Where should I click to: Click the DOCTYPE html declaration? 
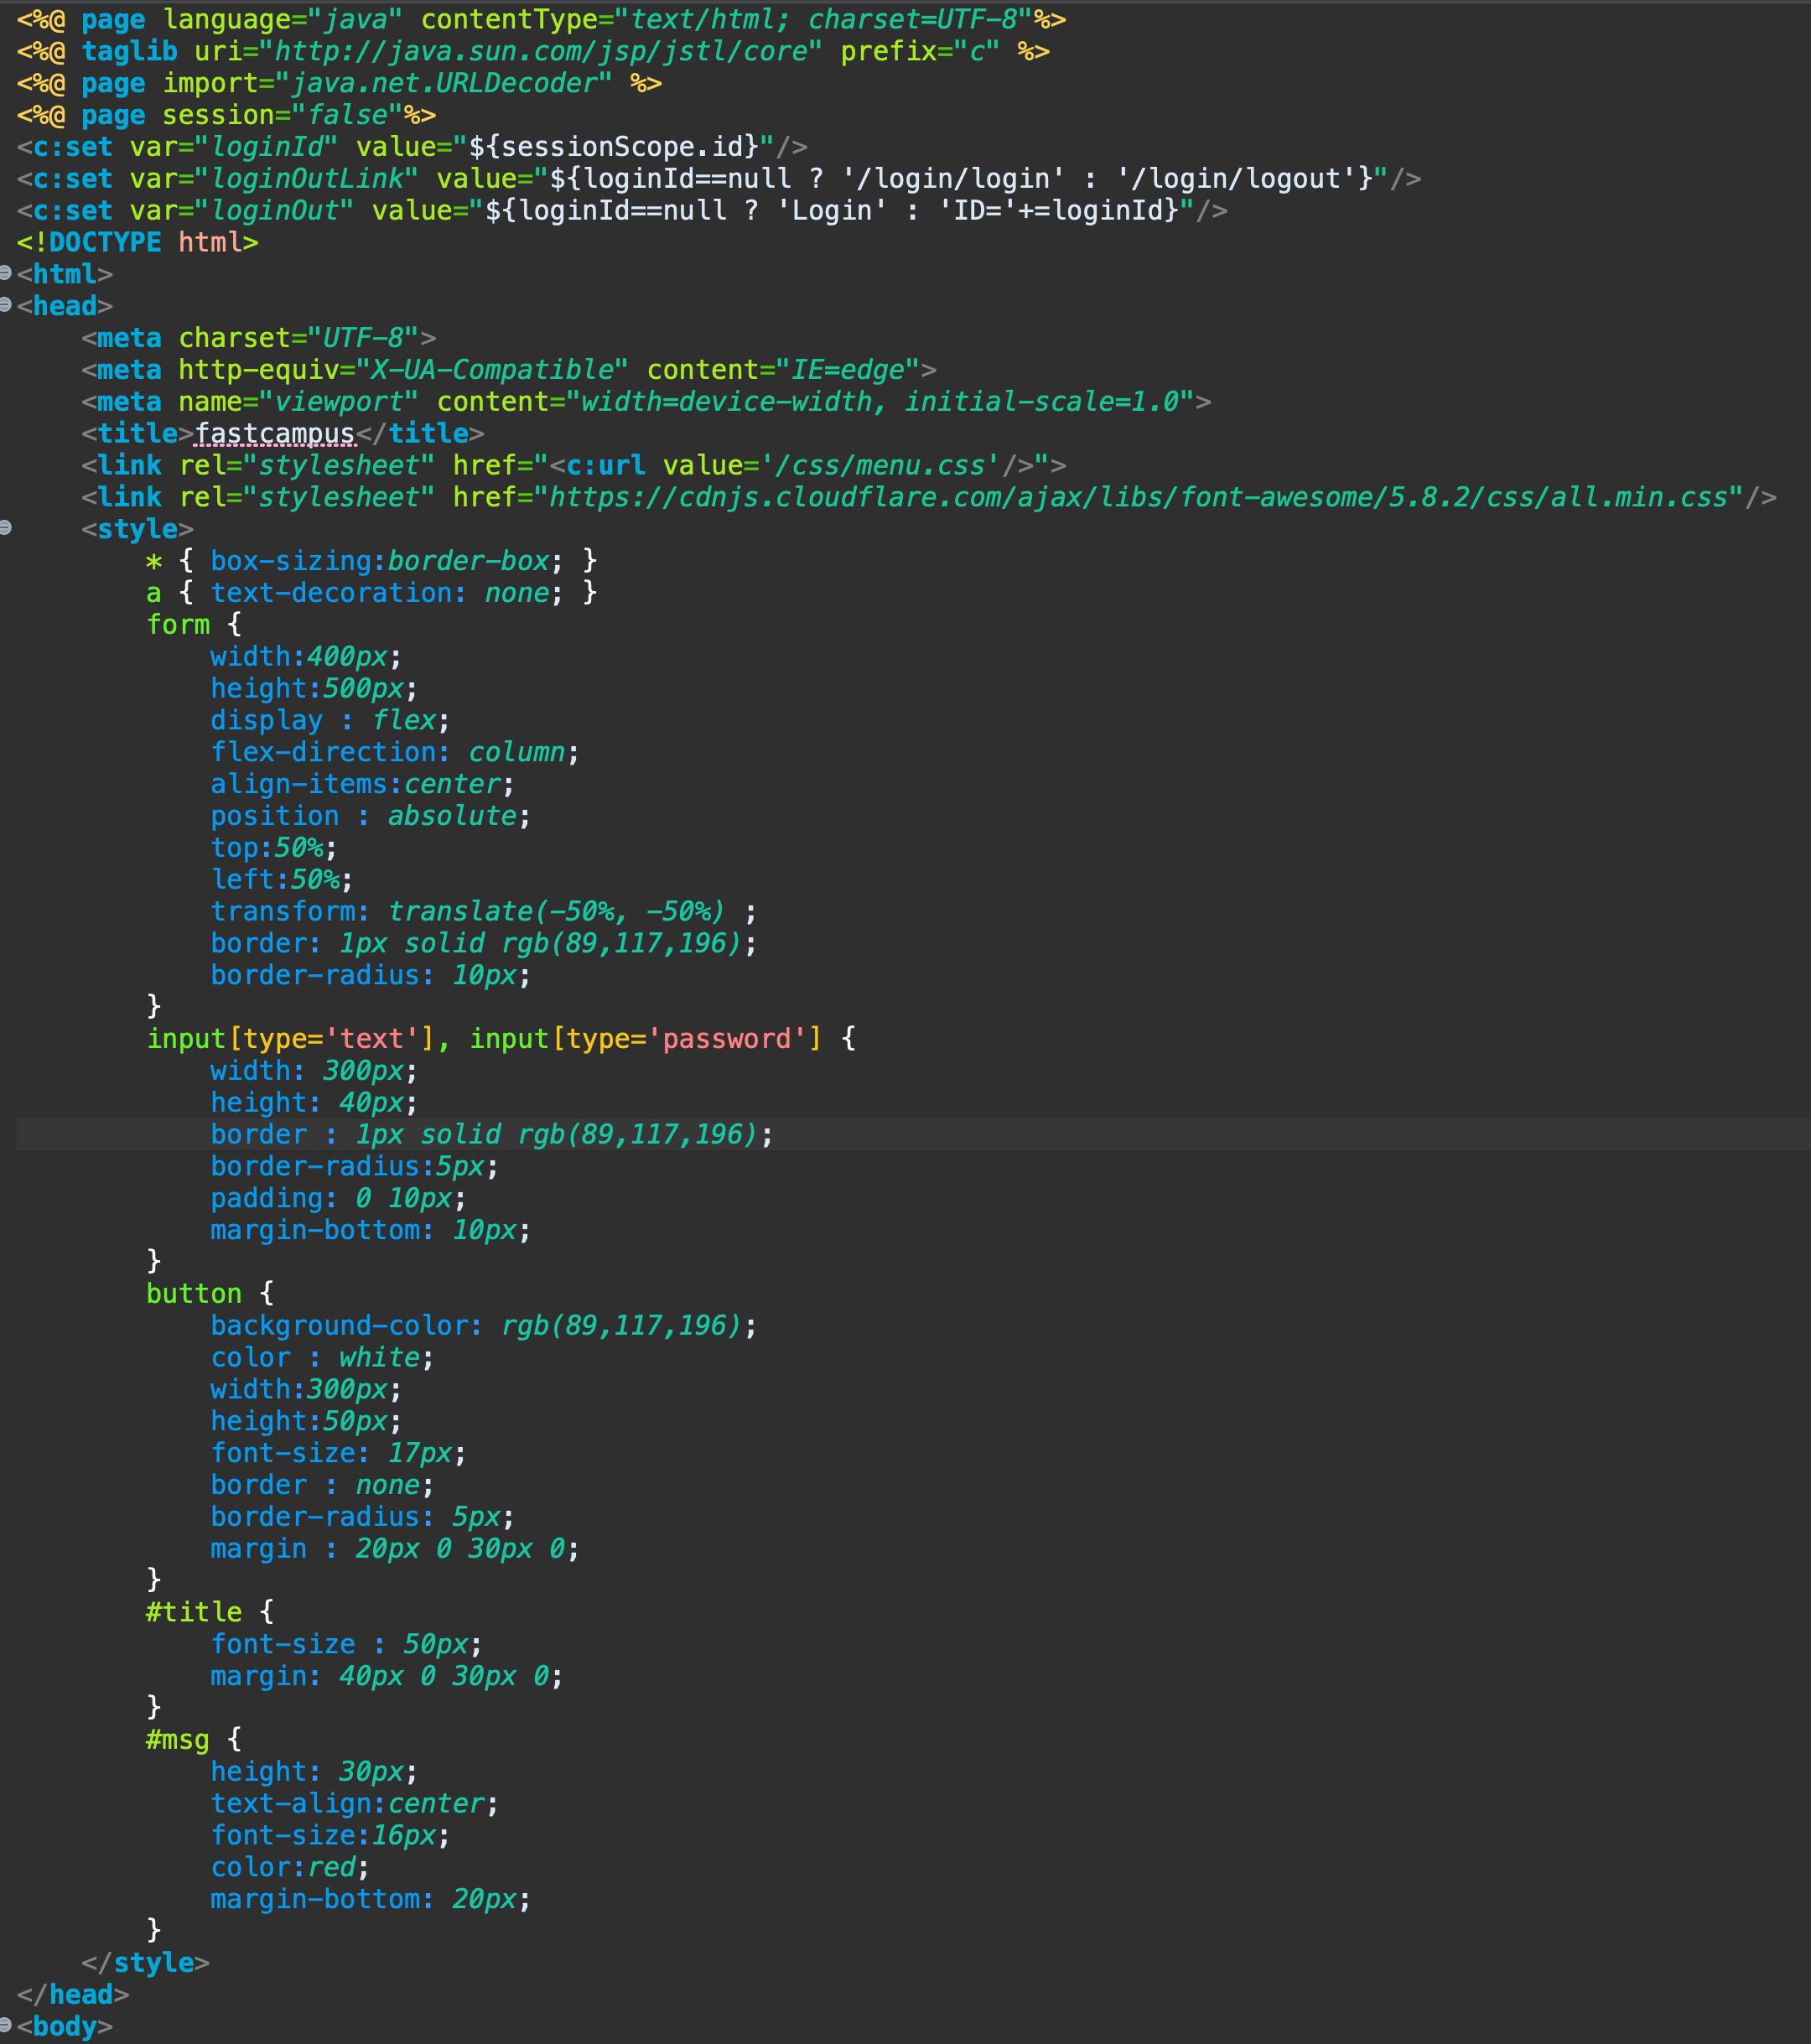(x=137, y=242)
